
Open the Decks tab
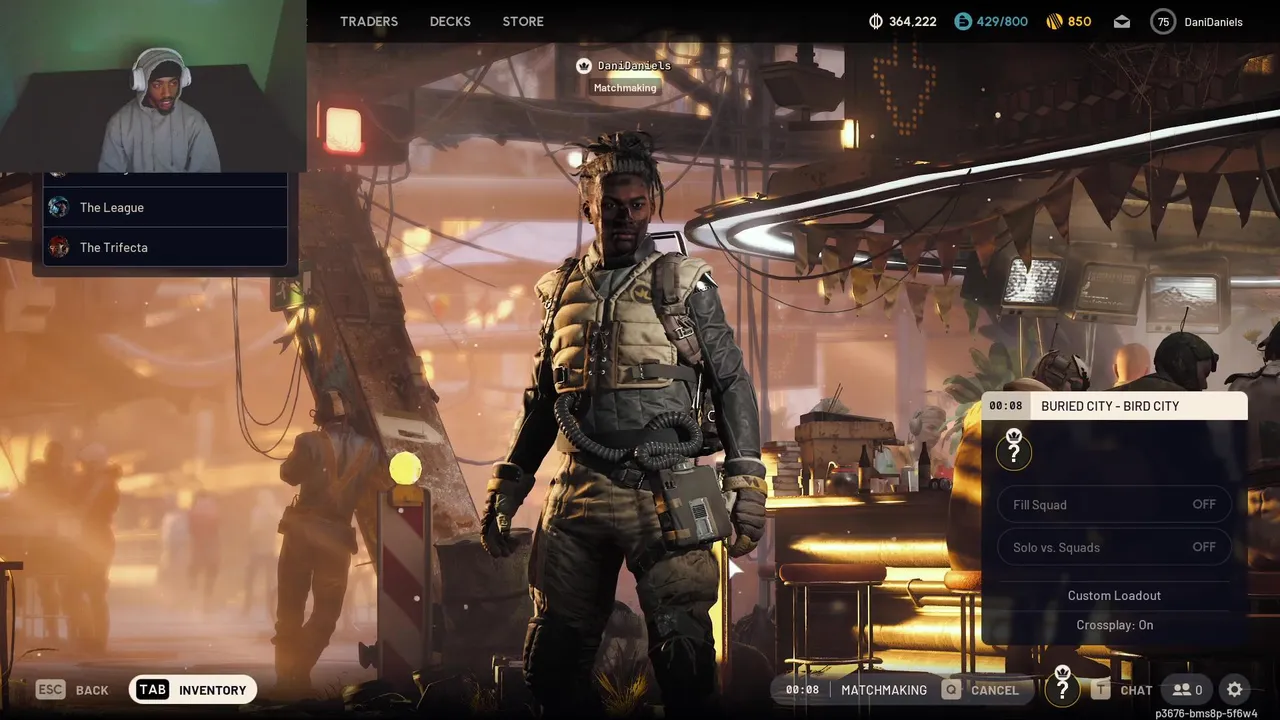[x=450, y=21]
